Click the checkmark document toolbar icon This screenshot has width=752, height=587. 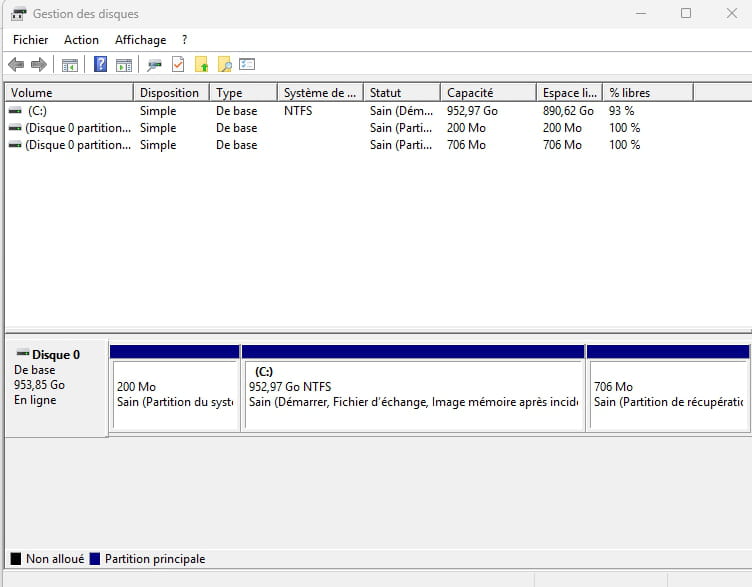[x=178, y=65]
